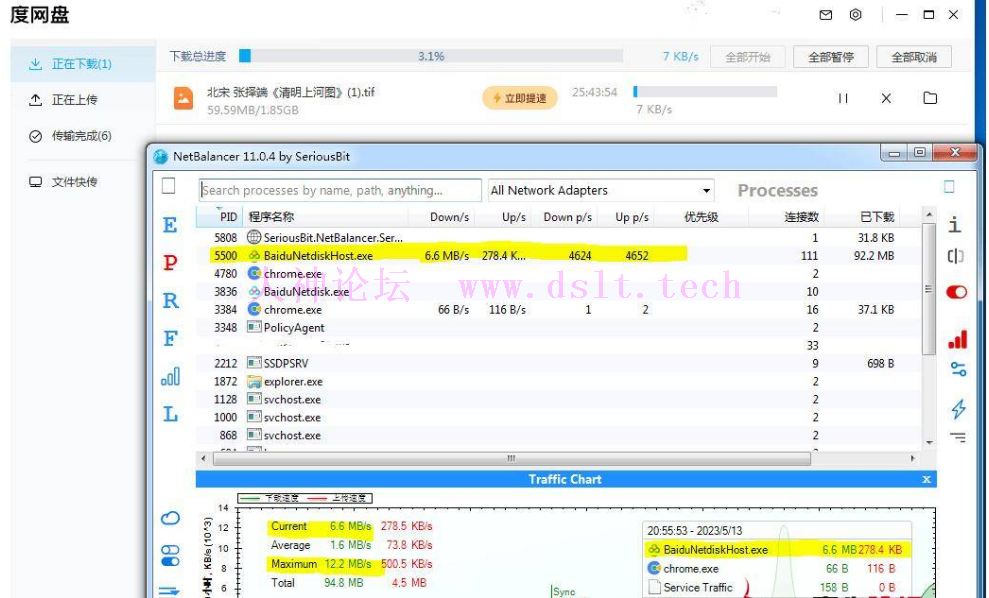This screenshot has height=598, width=989.
Task: Select the explorer.exe process row
Action: 559,382
